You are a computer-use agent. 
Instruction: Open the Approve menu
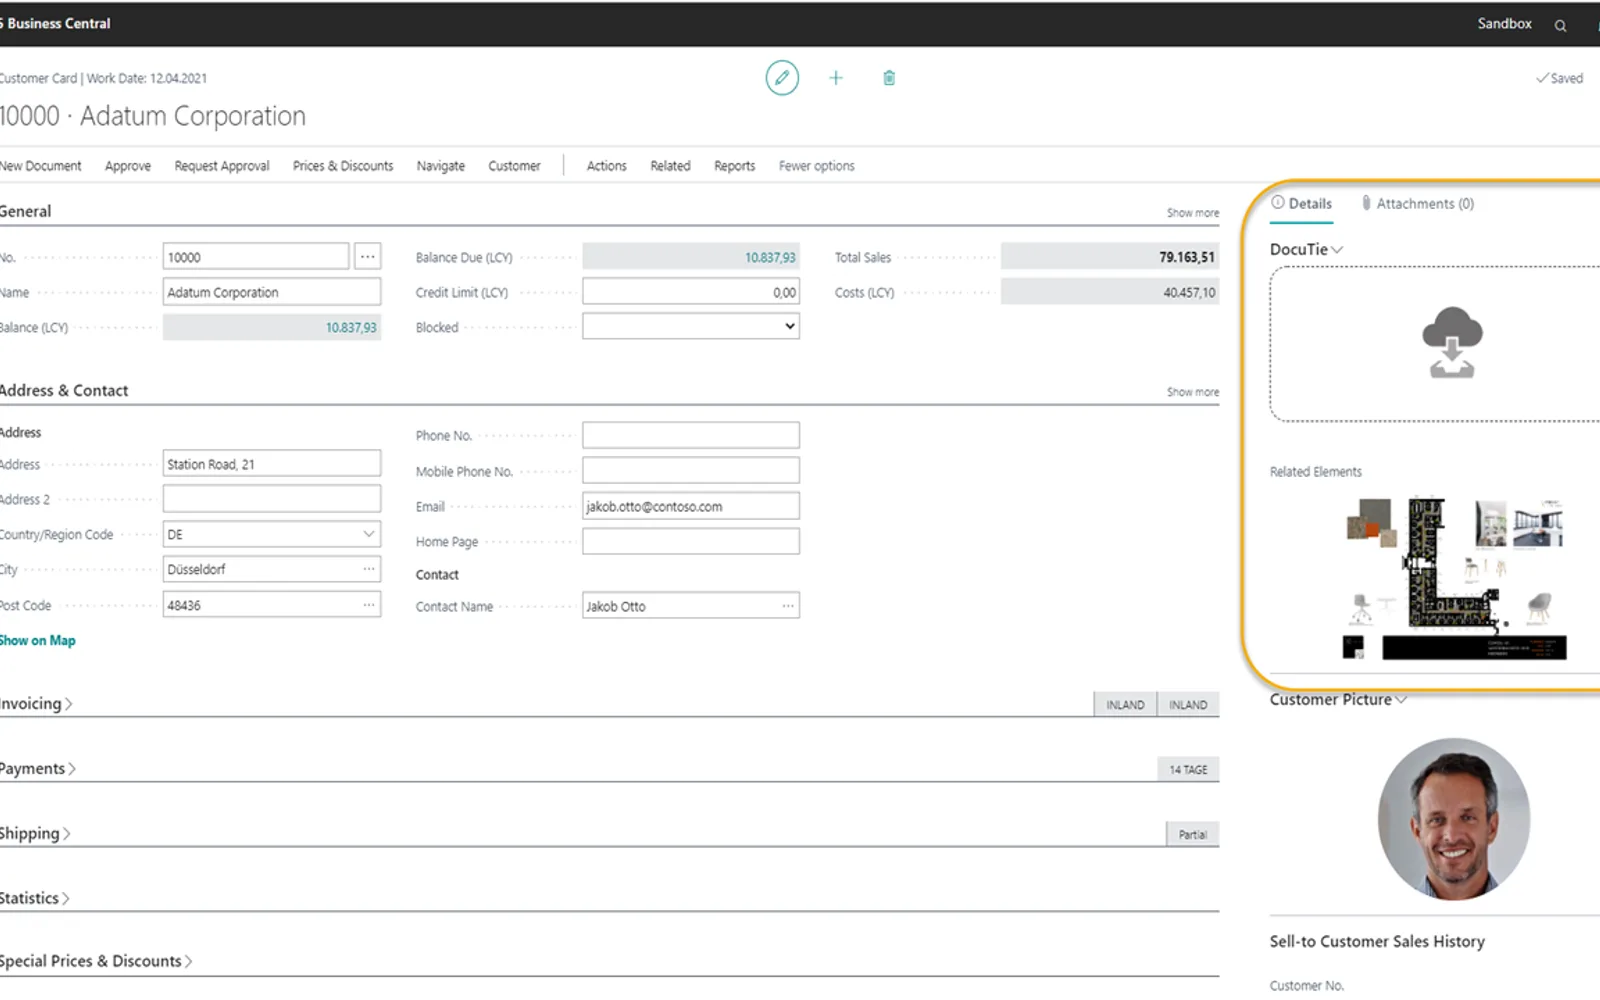(128, 166)
